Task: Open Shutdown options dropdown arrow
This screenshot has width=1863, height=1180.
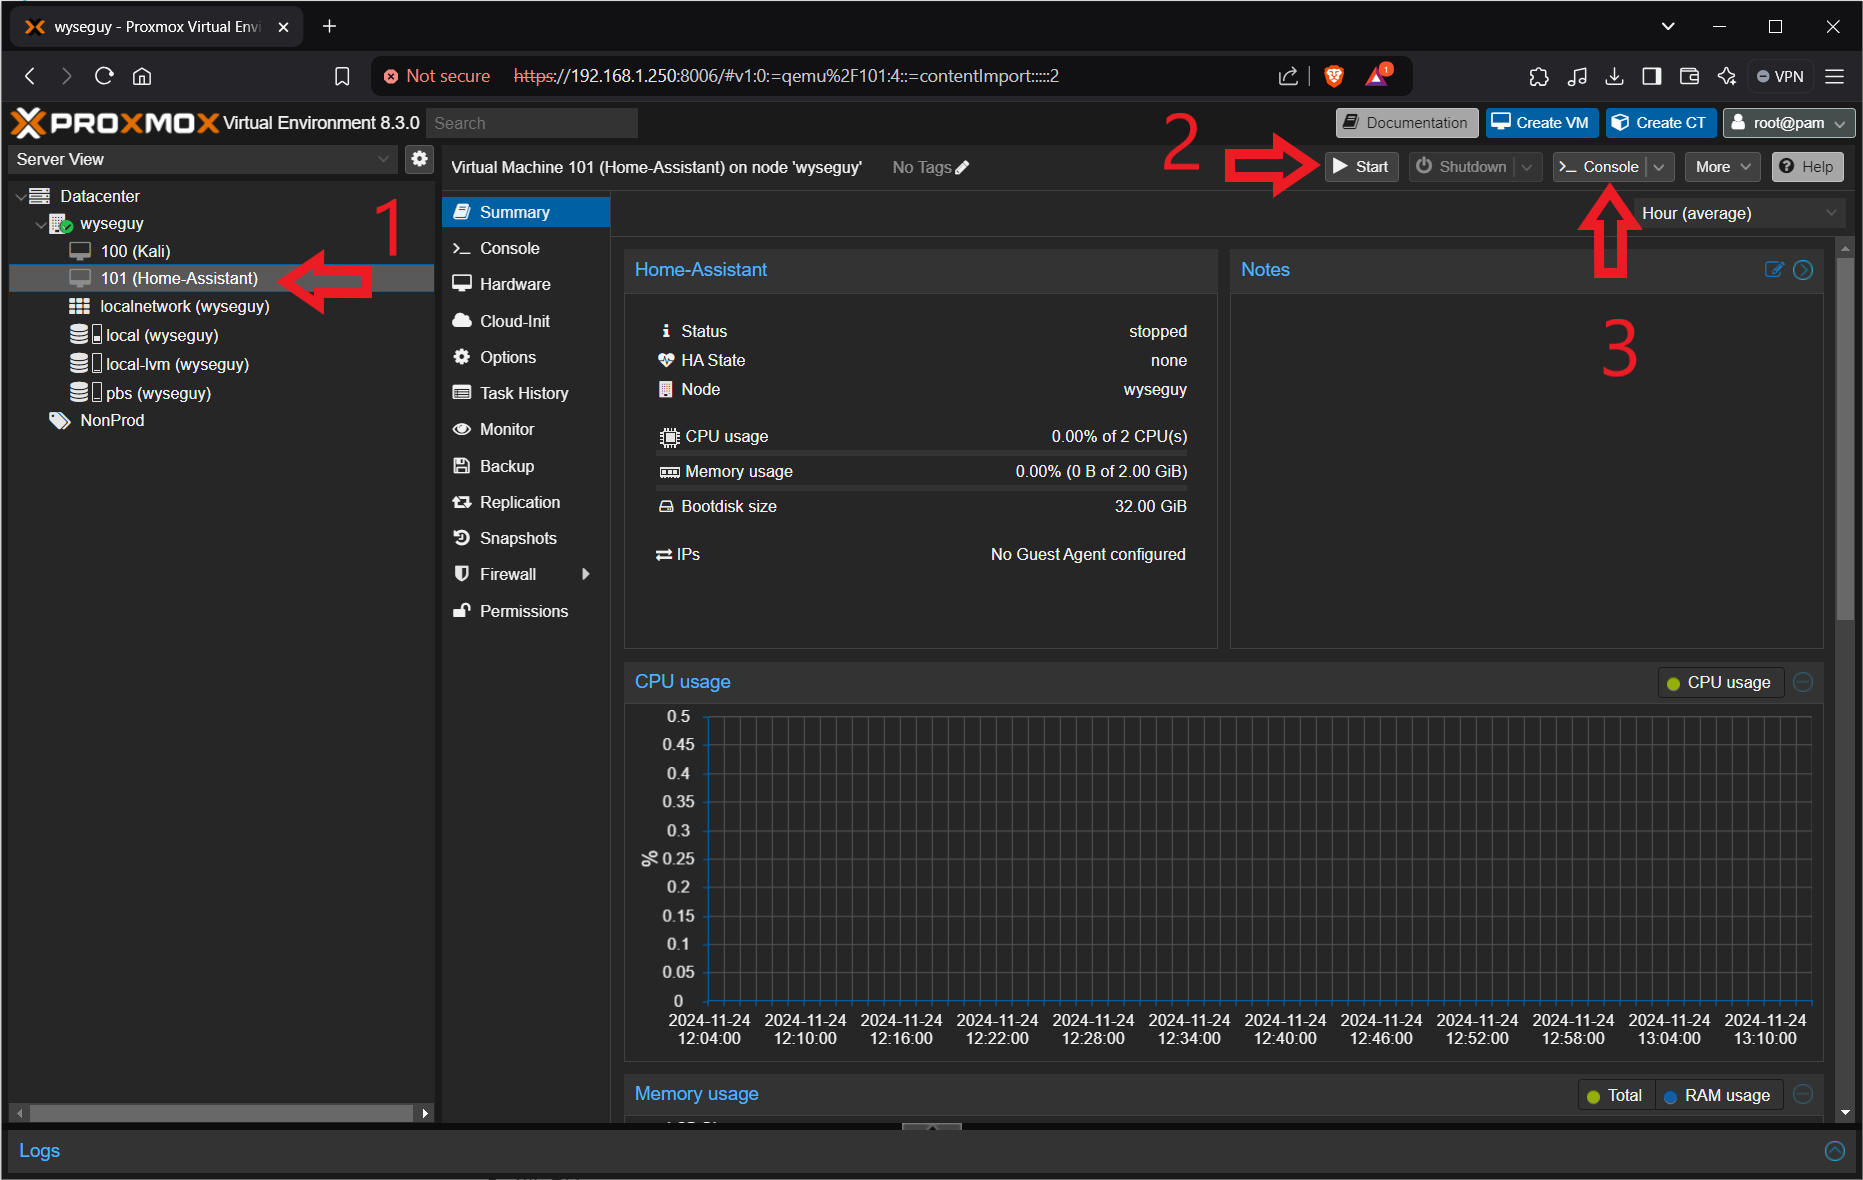Action: coord(1527,167)
